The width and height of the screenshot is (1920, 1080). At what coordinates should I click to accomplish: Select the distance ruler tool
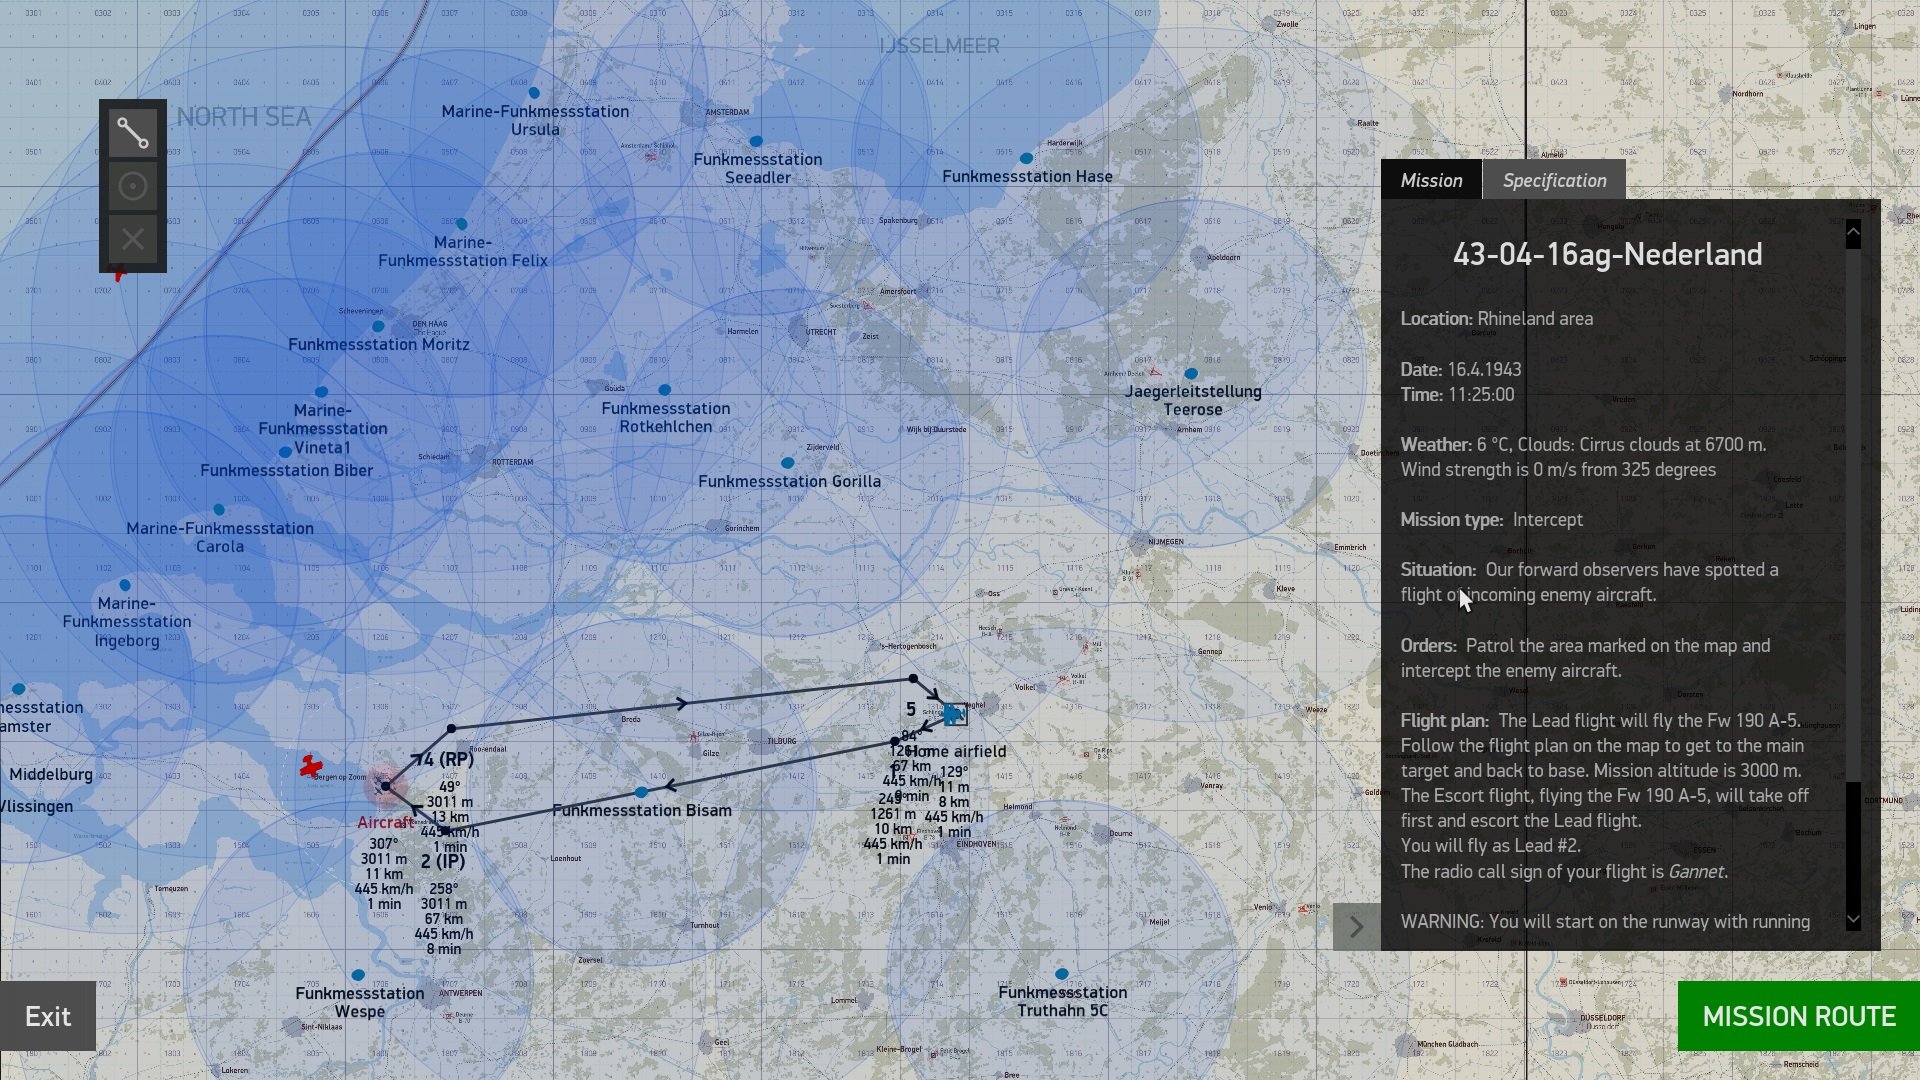coord(133,133)
